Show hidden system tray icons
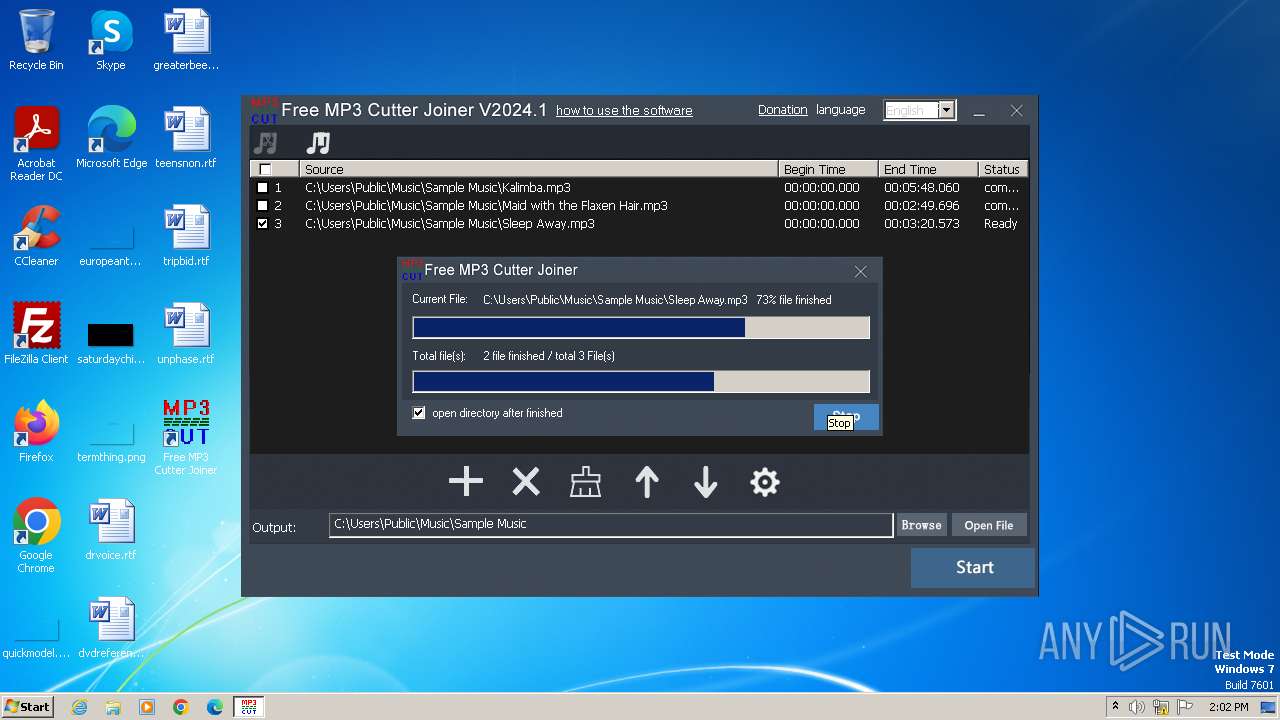This screenshot has width=1280, height=720. 1115,707
